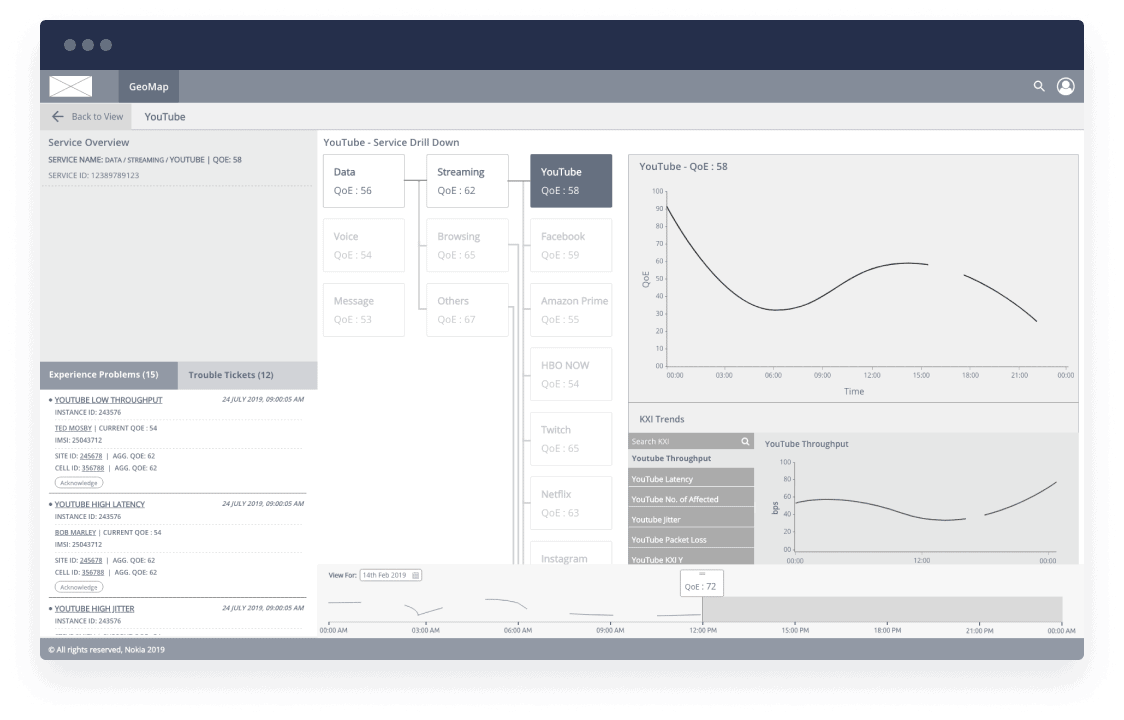1124x720 pixels.
Task: Open the calendar icon in View For
Action: (x=416, y=575)
